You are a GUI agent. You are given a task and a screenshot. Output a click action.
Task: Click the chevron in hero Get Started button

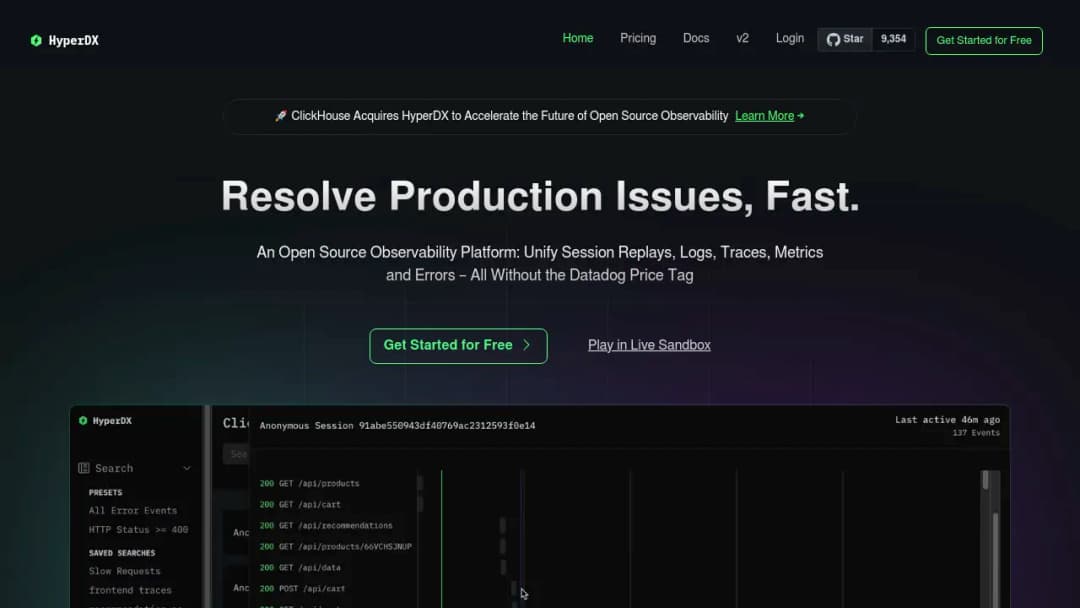526,345
